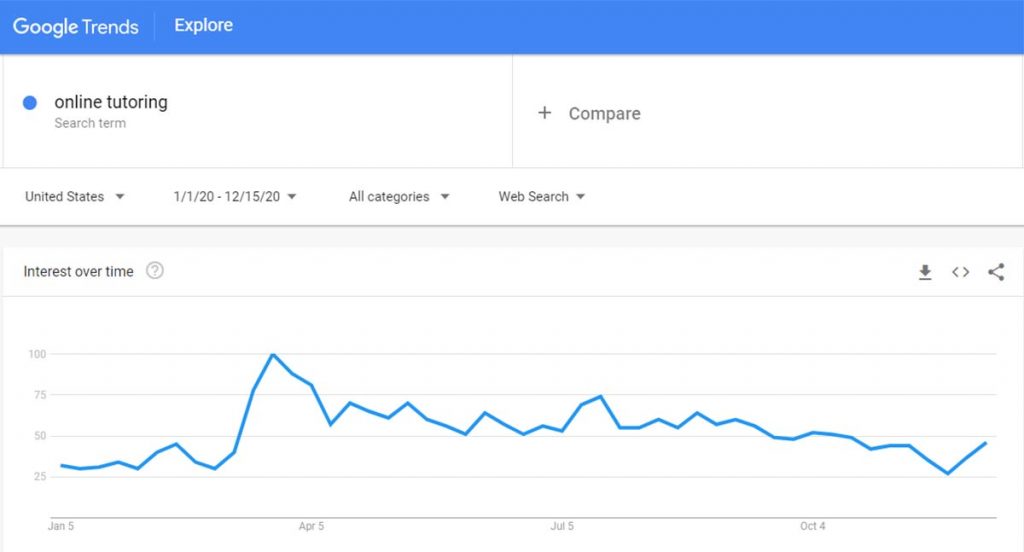Screen dimensions: 1024x552
Task: Open the Web Search type dropdown
Action: click(541, 197)
